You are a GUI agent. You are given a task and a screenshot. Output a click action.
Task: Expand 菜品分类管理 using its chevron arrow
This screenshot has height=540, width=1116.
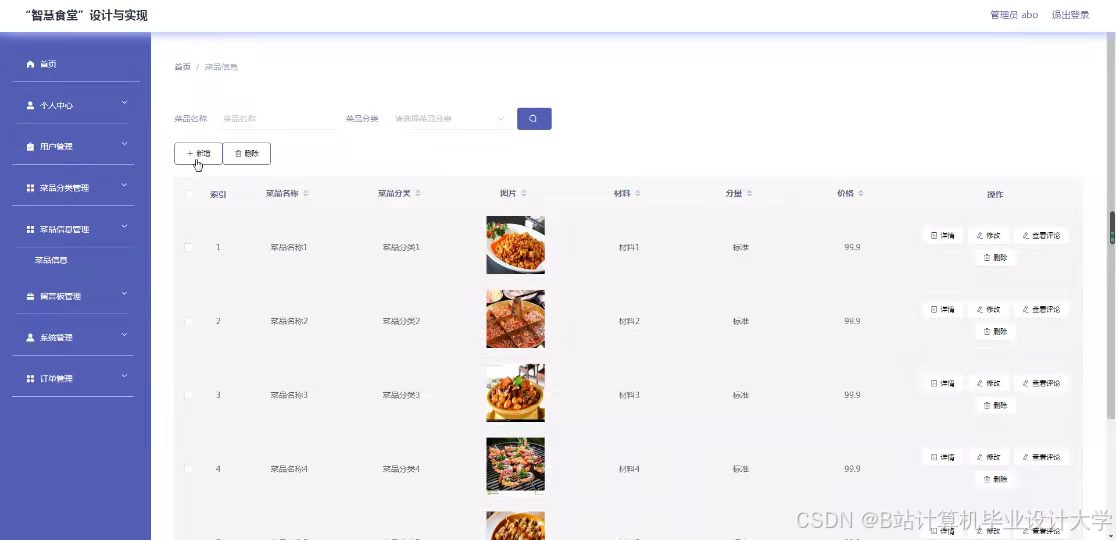[x=125, y=186]
